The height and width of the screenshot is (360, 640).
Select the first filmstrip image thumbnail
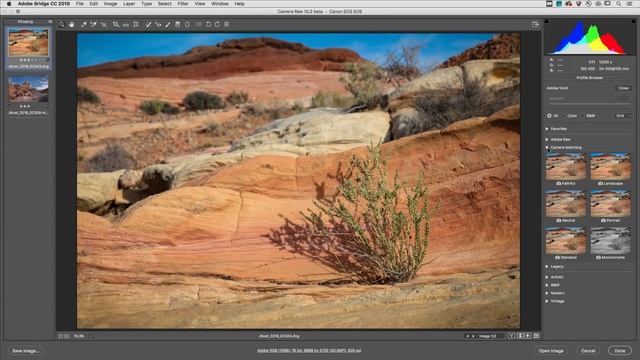click(28, 42)
